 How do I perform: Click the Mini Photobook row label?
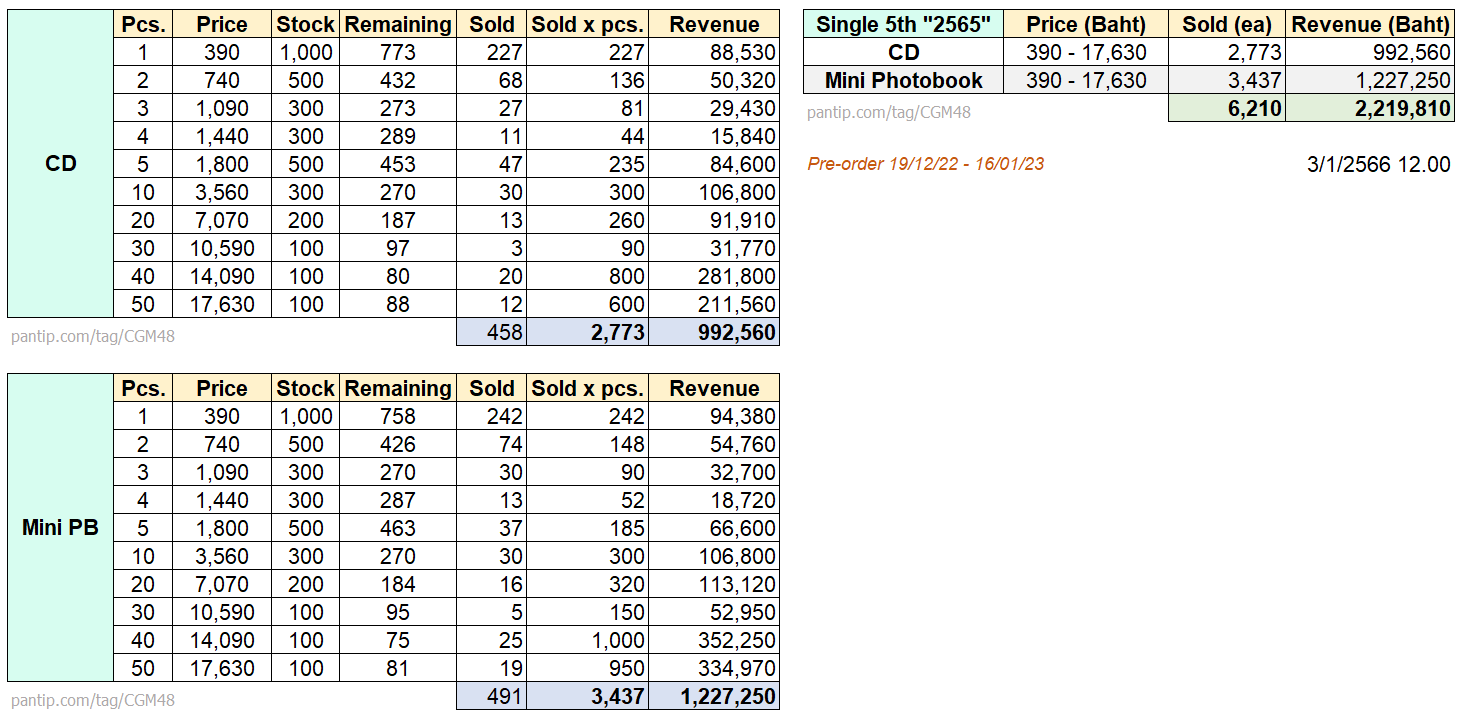tap(902, 81)
